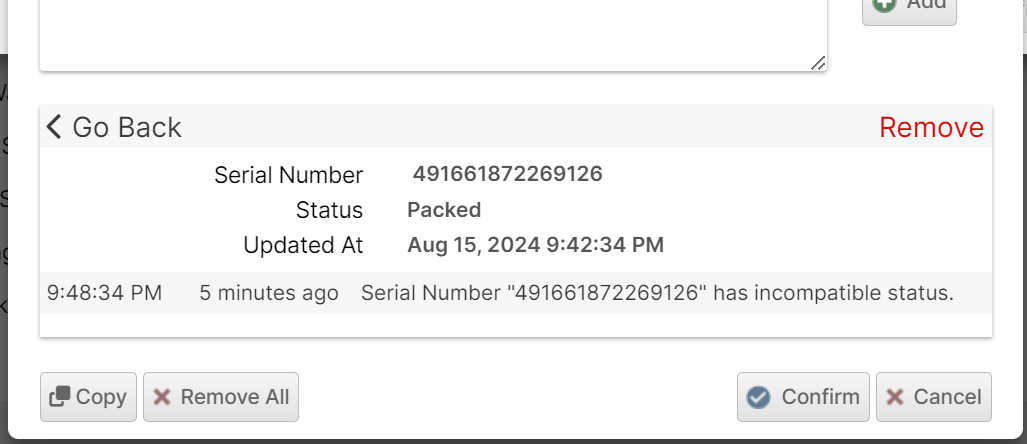Click the Go Back text
This screenshot has width=1027, height=444.
pyautogui.click(x=127, y=127)
